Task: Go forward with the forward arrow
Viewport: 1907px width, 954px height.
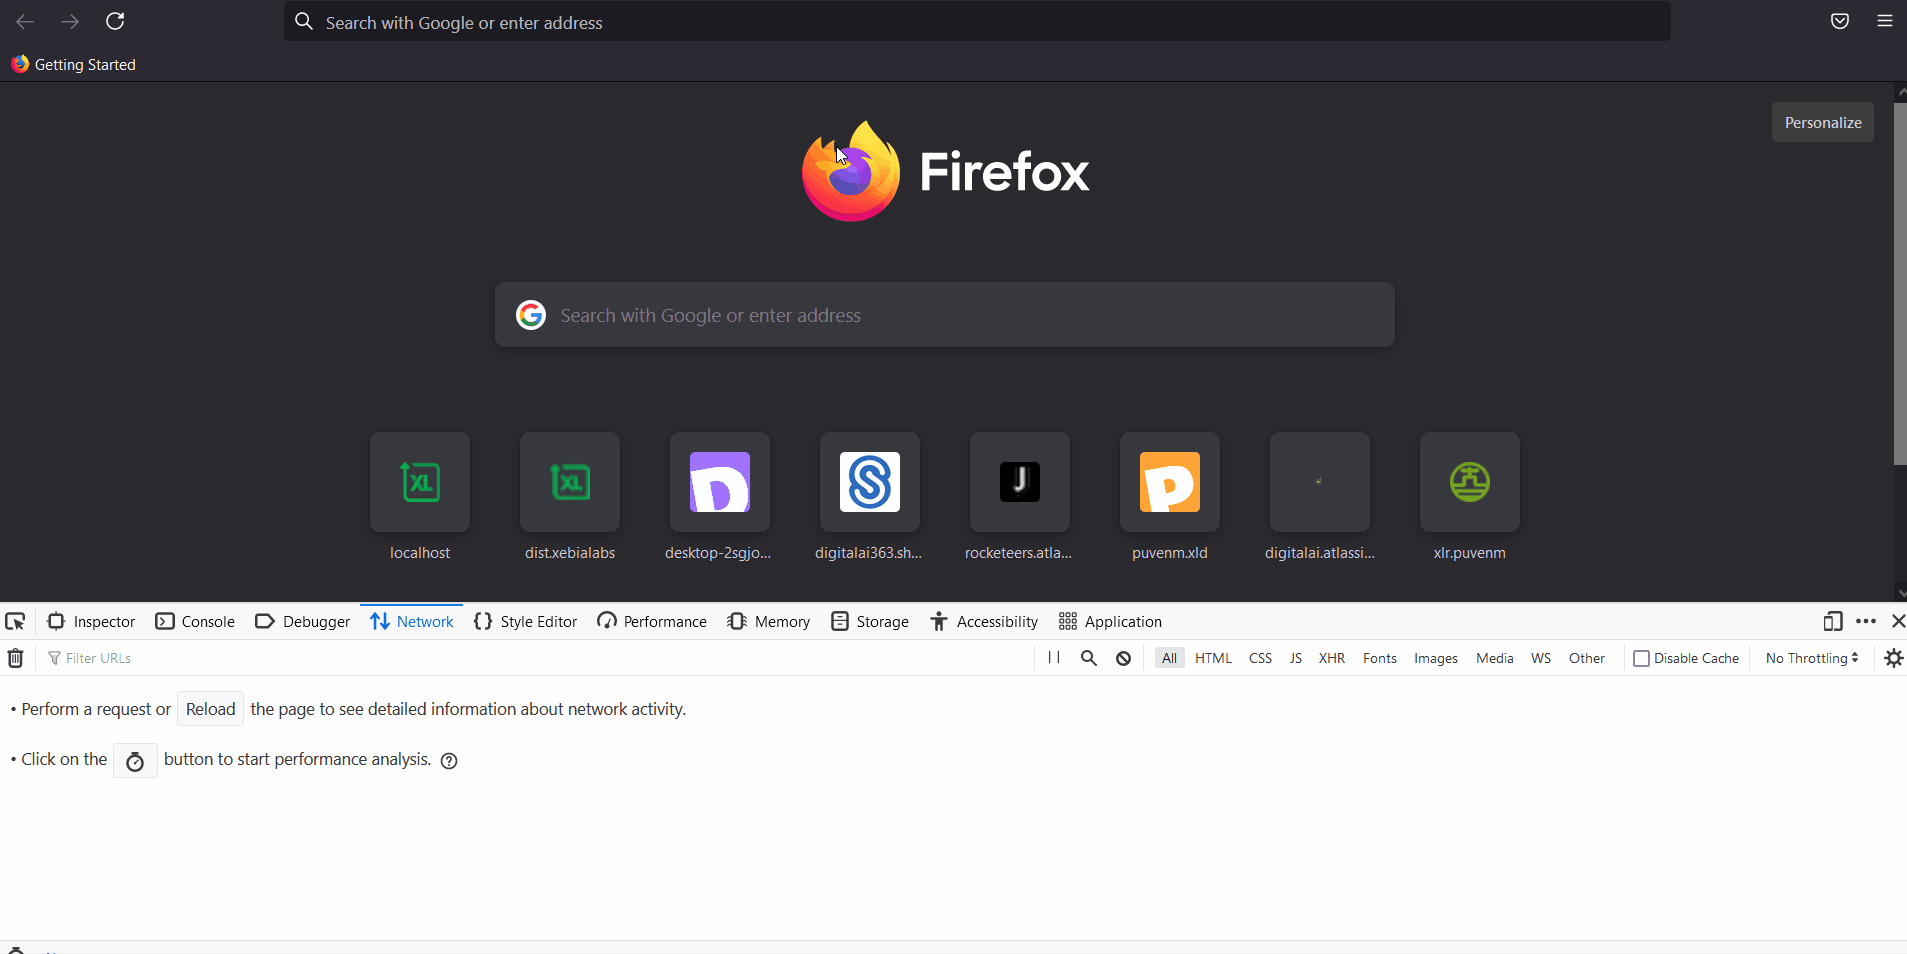Action: click(70, 21)
